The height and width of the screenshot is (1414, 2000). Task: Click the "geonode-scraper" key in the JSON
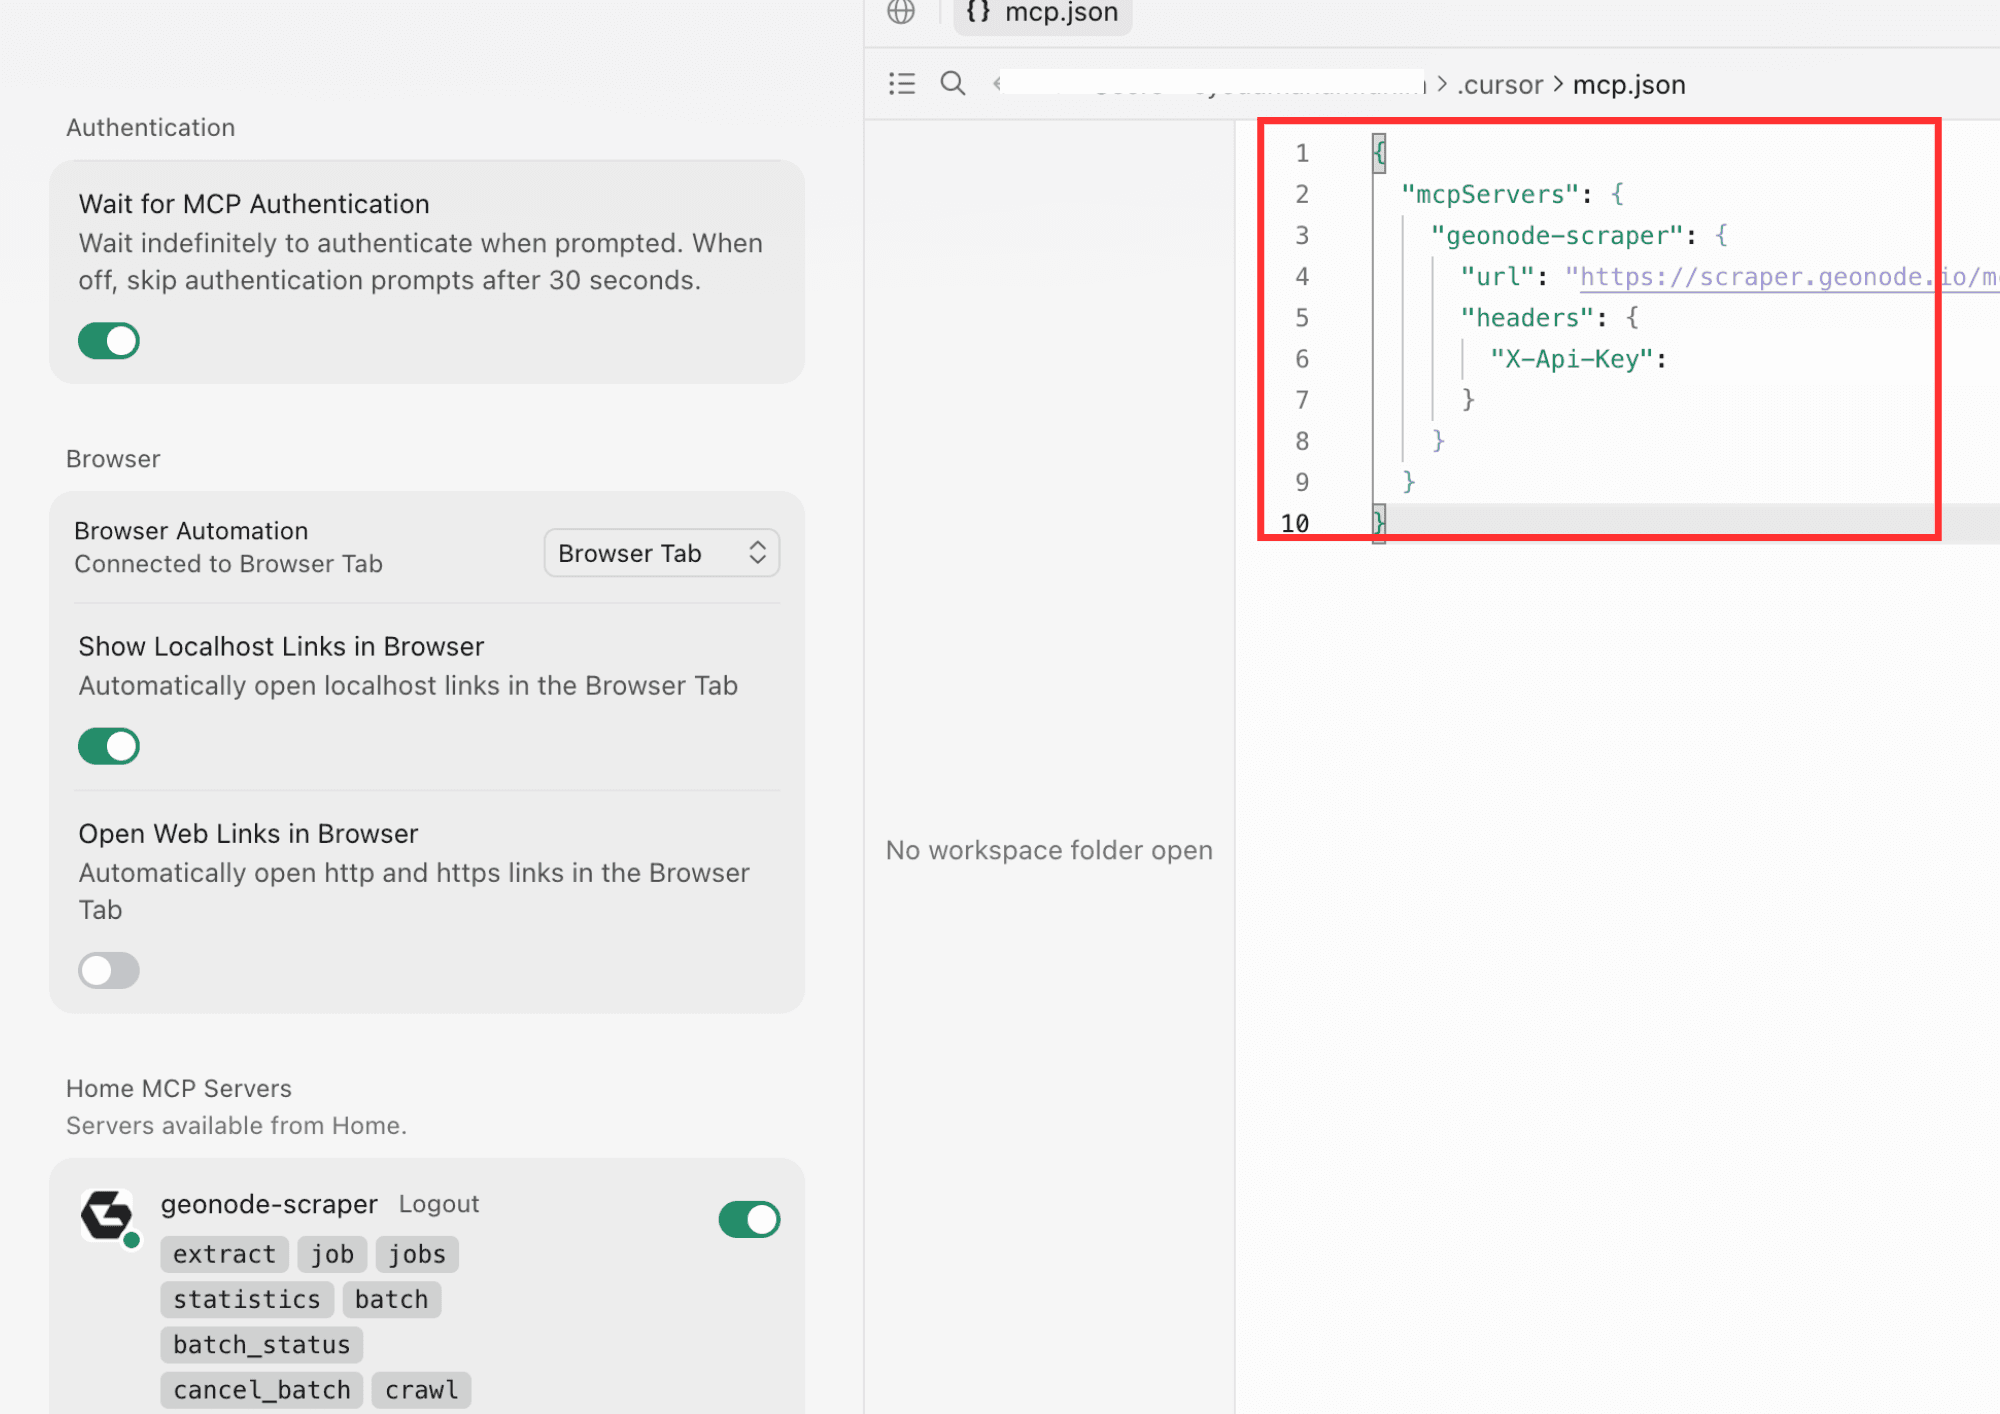(x=1557, y=236)
